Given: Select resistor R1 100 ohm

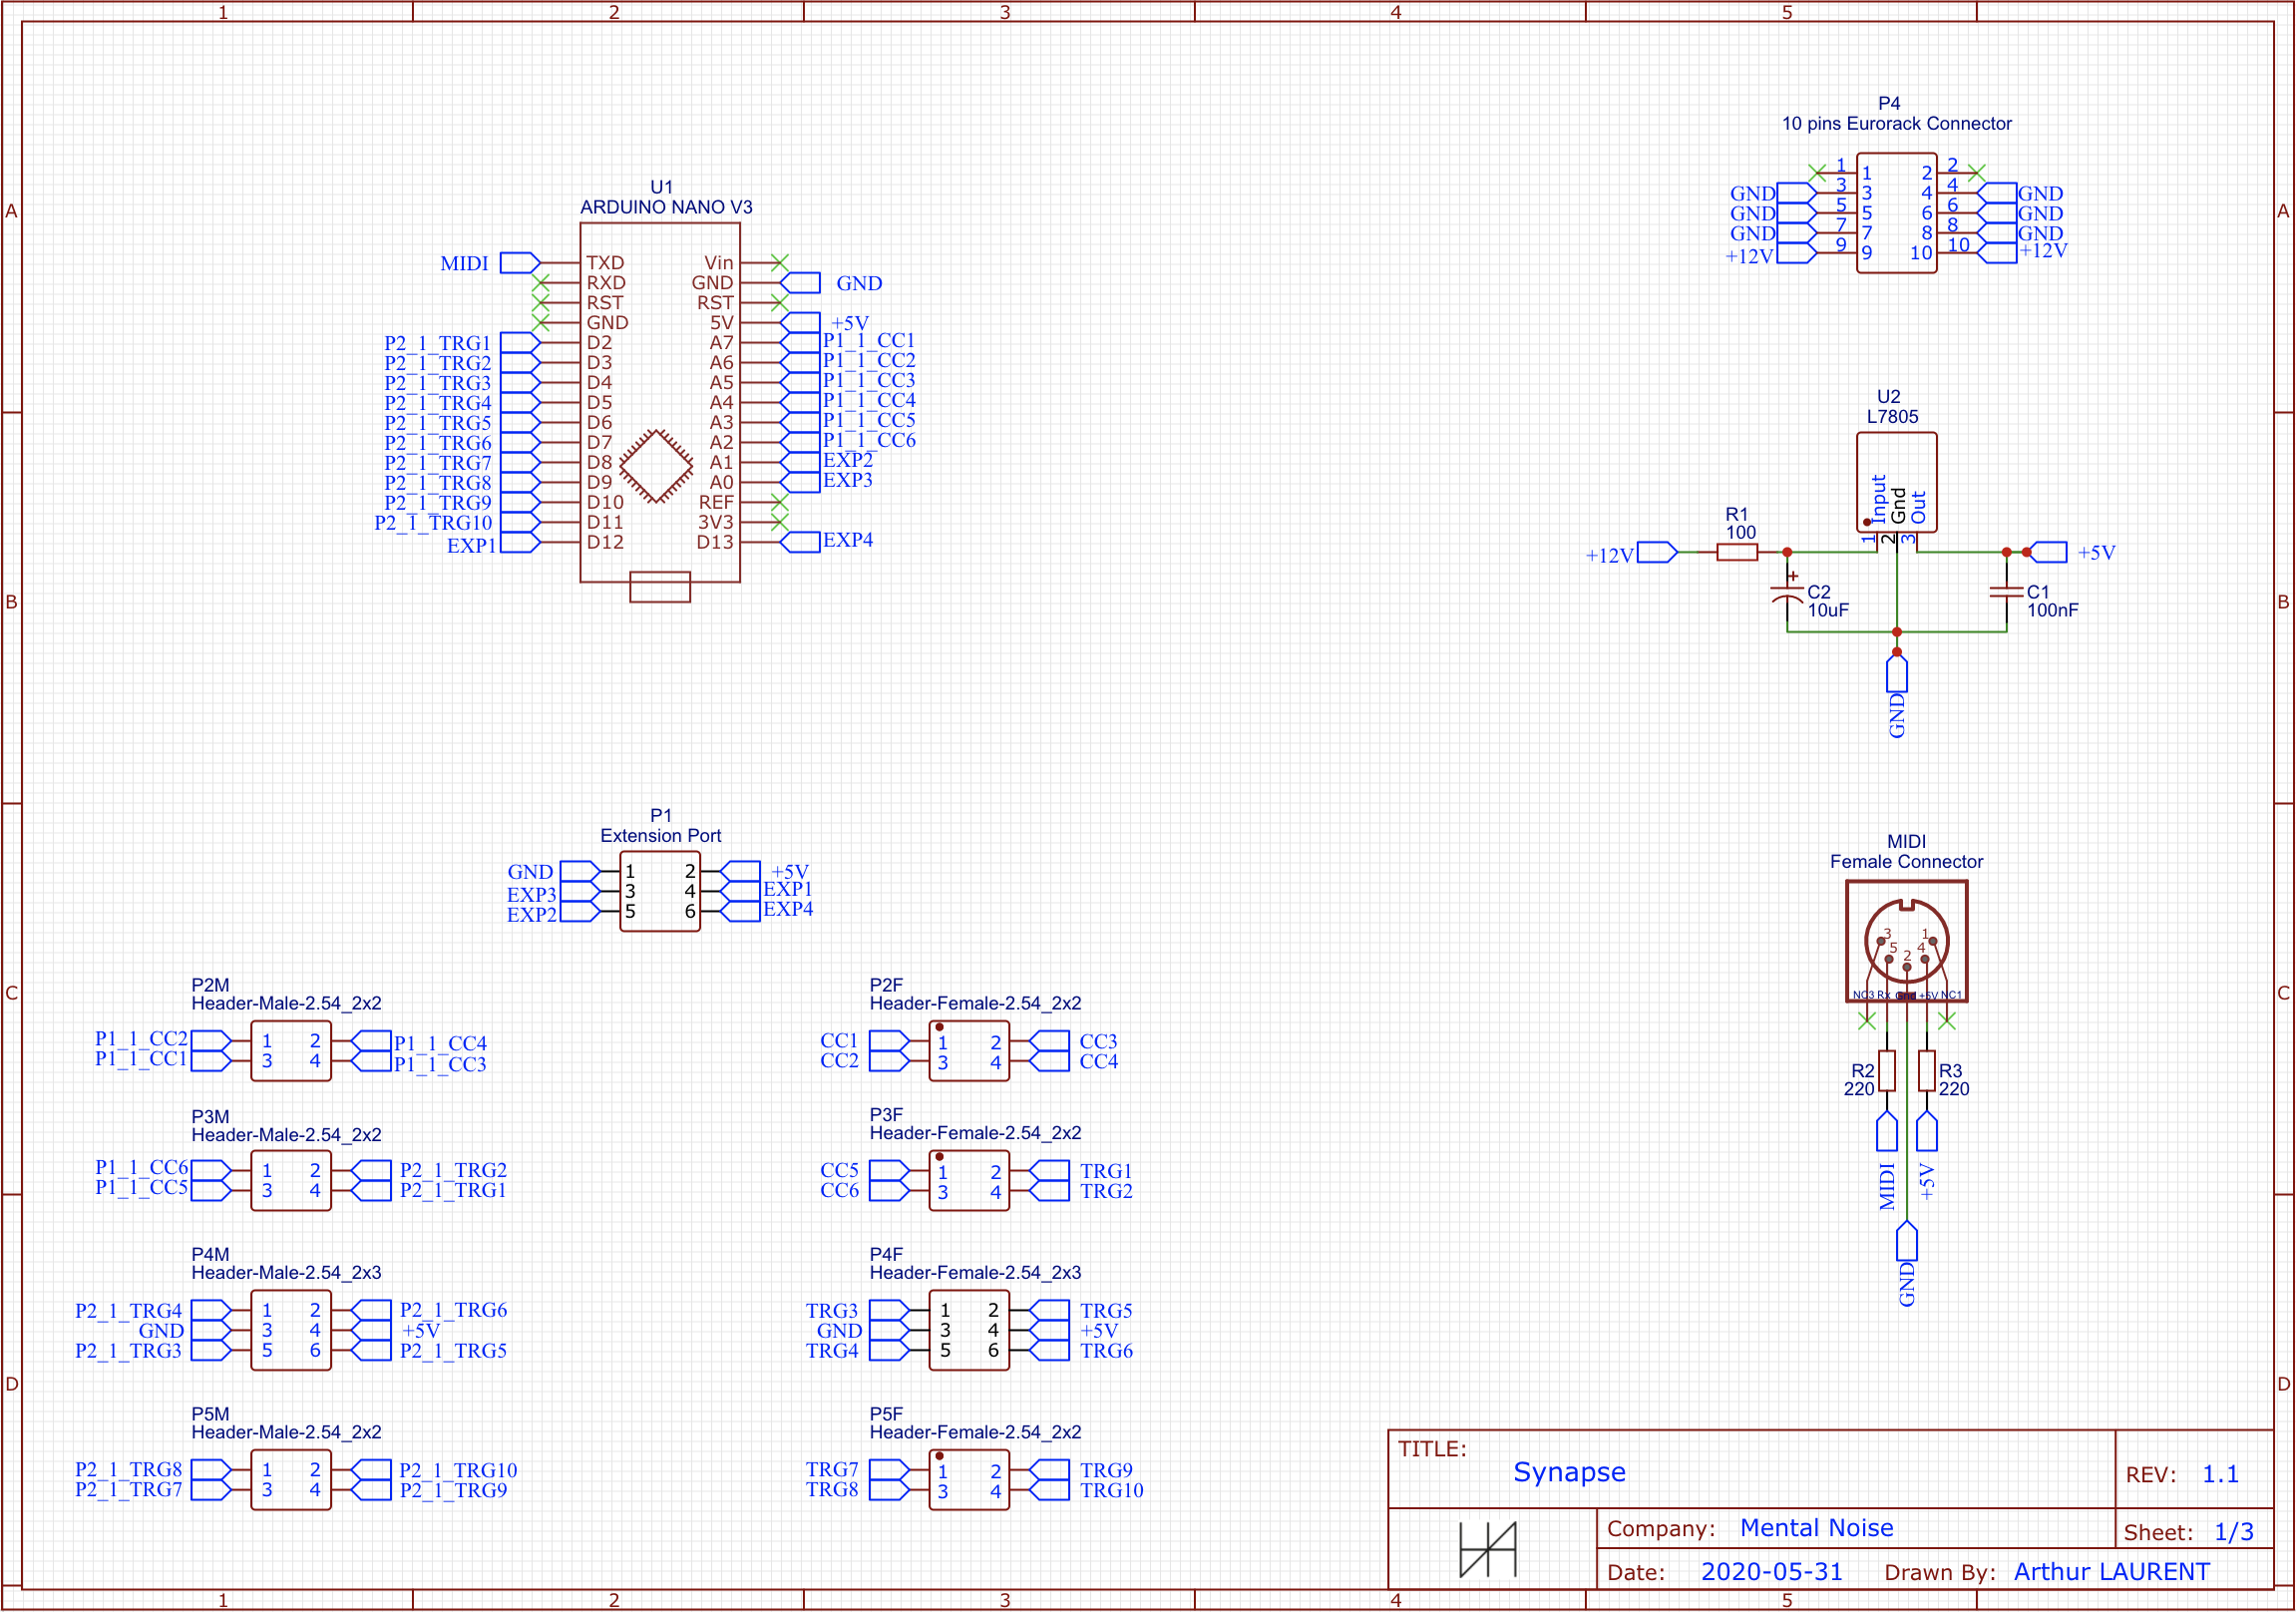Looking at the screenshot, I should (x=1736, y=552).
